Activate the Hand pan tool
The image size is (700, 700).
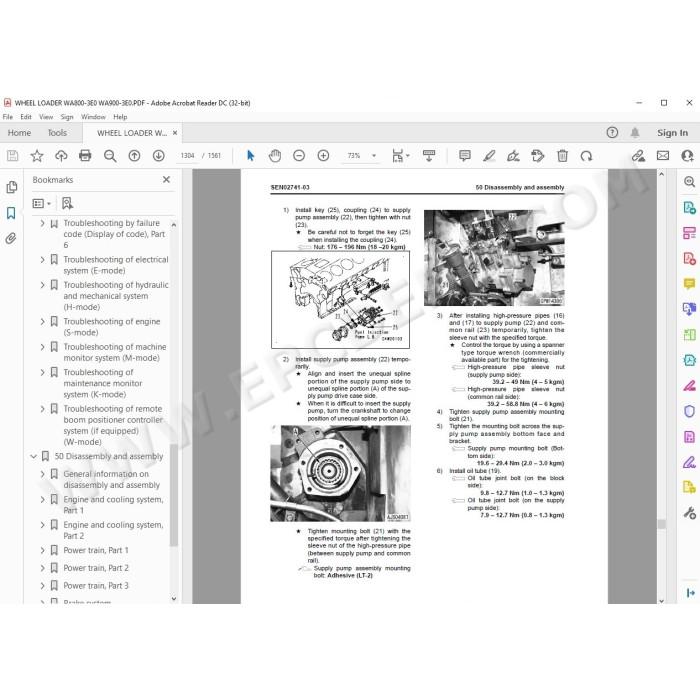[x=275, y=155]
